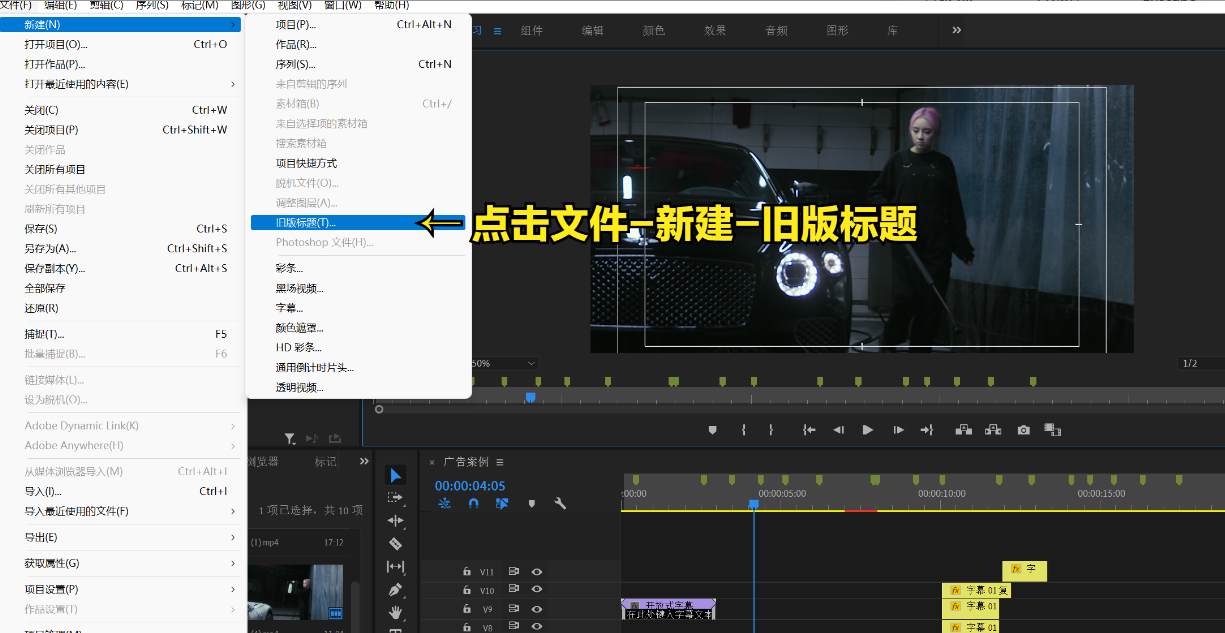
Task: Select 序列(S)... in the new submenu
Action: tap(296, 64)
